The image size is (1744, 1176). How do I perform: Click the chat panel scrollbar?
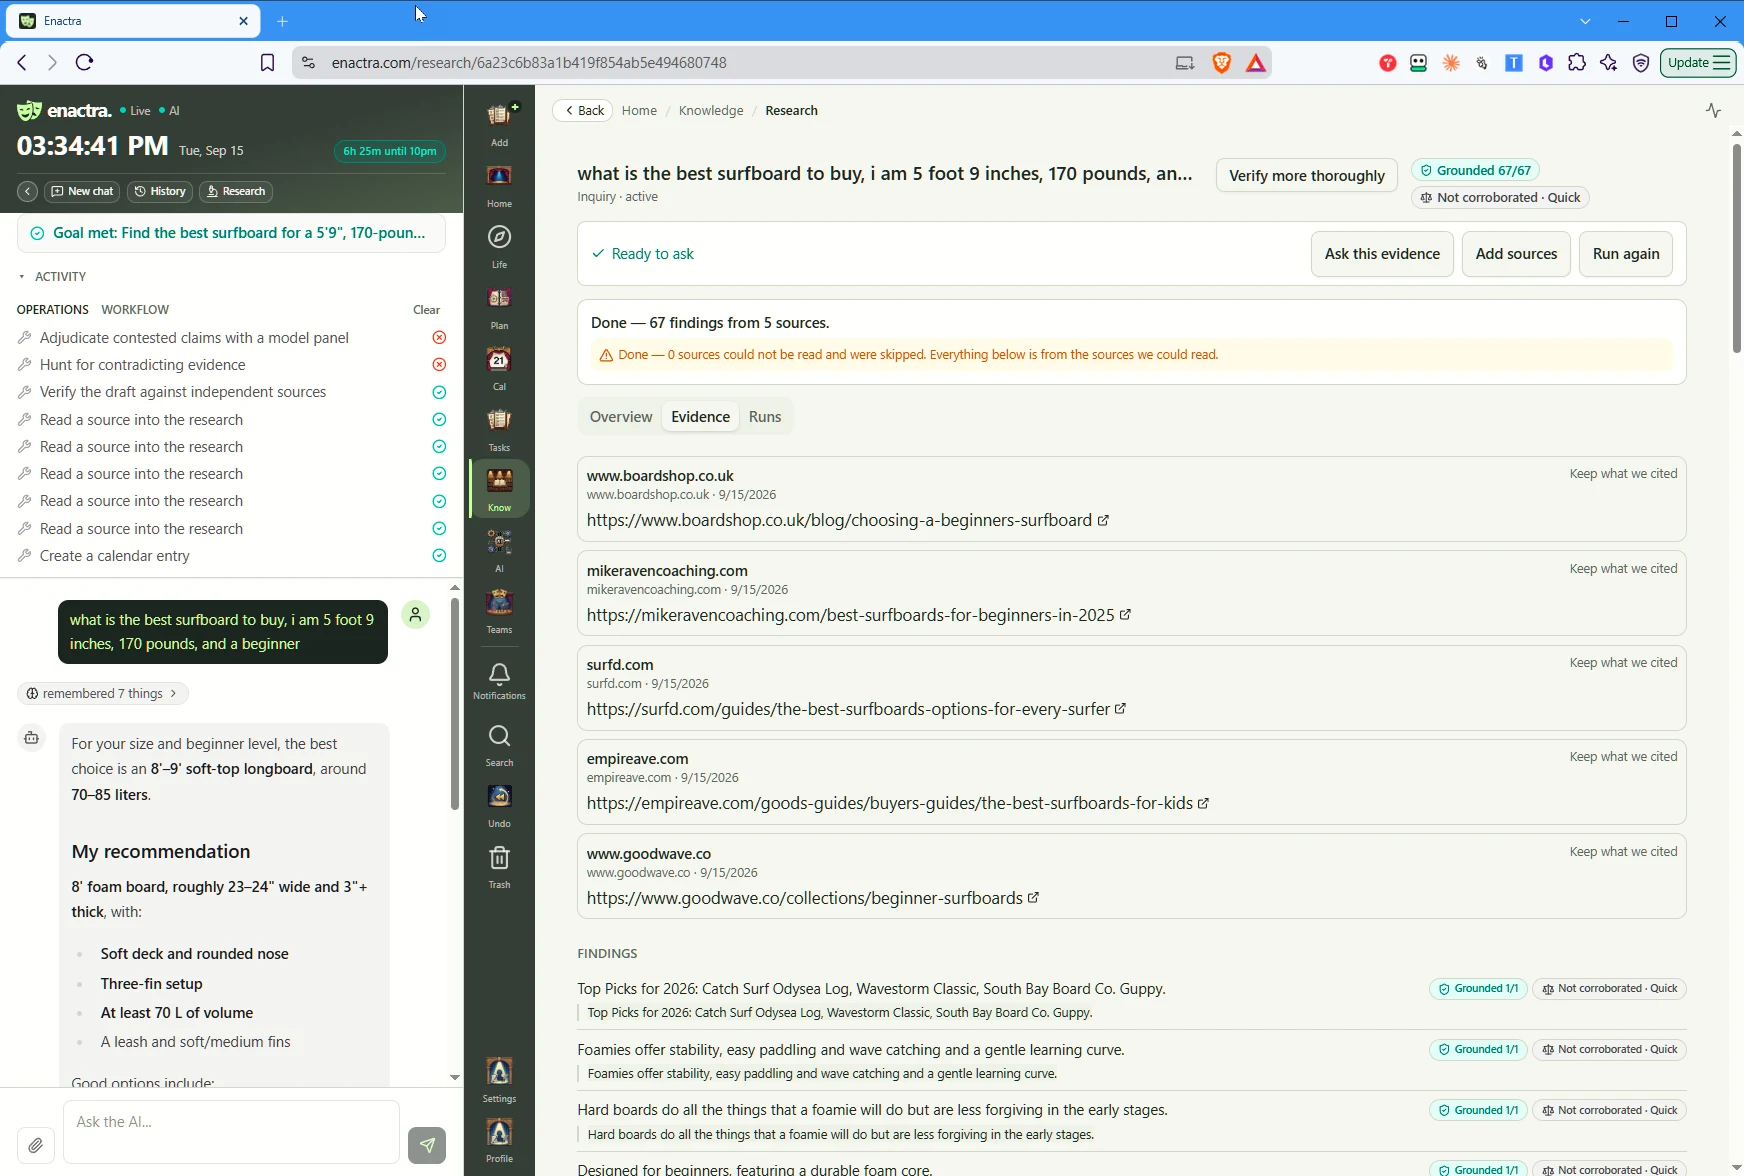455,703
